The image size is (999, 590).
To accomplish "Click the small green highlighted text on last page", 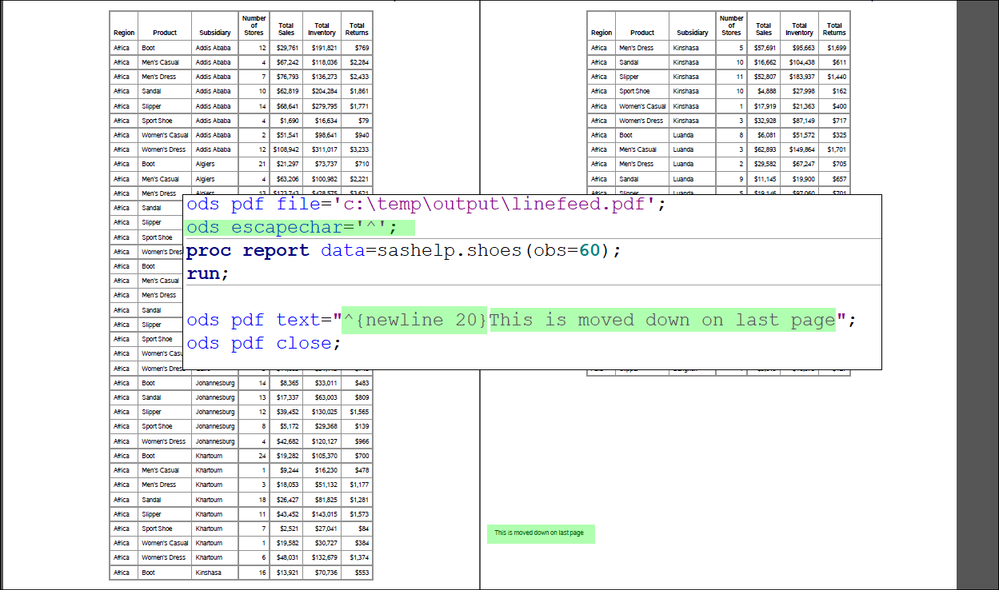I will (540, 533).
